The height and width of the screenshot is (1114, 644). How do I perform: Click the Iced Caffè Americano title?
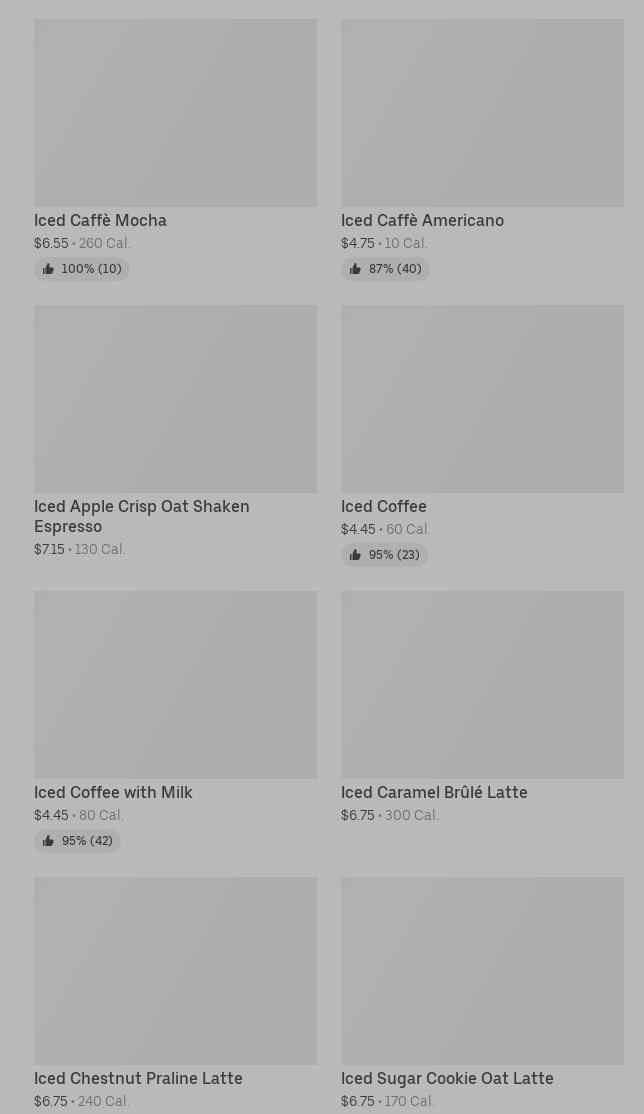422,220
